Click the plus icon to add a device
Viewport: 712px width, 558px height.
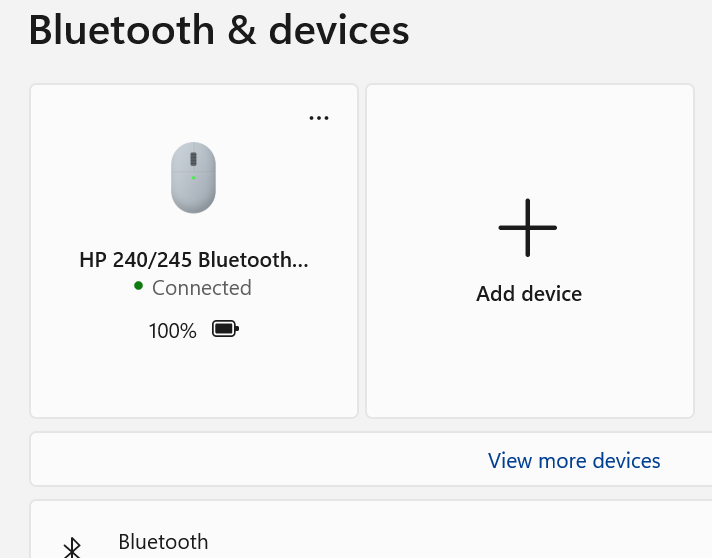point(528,228)
